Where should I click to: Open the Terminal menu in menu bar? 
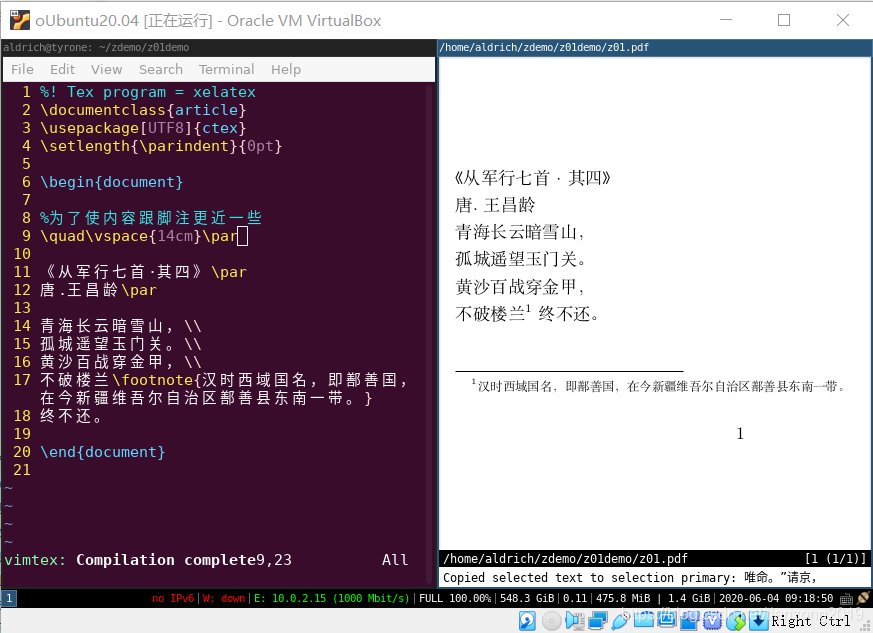click(x=227, y=69)
